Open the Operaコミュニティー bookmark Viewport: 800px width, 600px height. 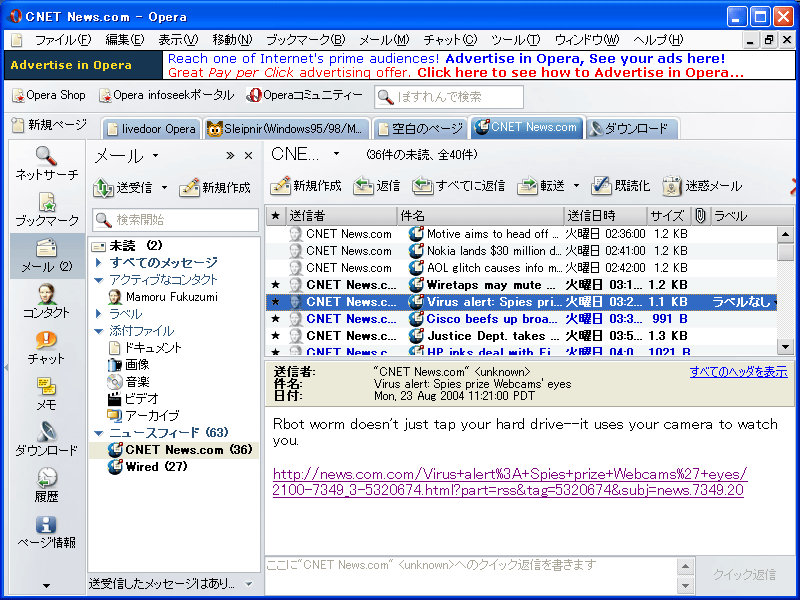tap(304, 95)
